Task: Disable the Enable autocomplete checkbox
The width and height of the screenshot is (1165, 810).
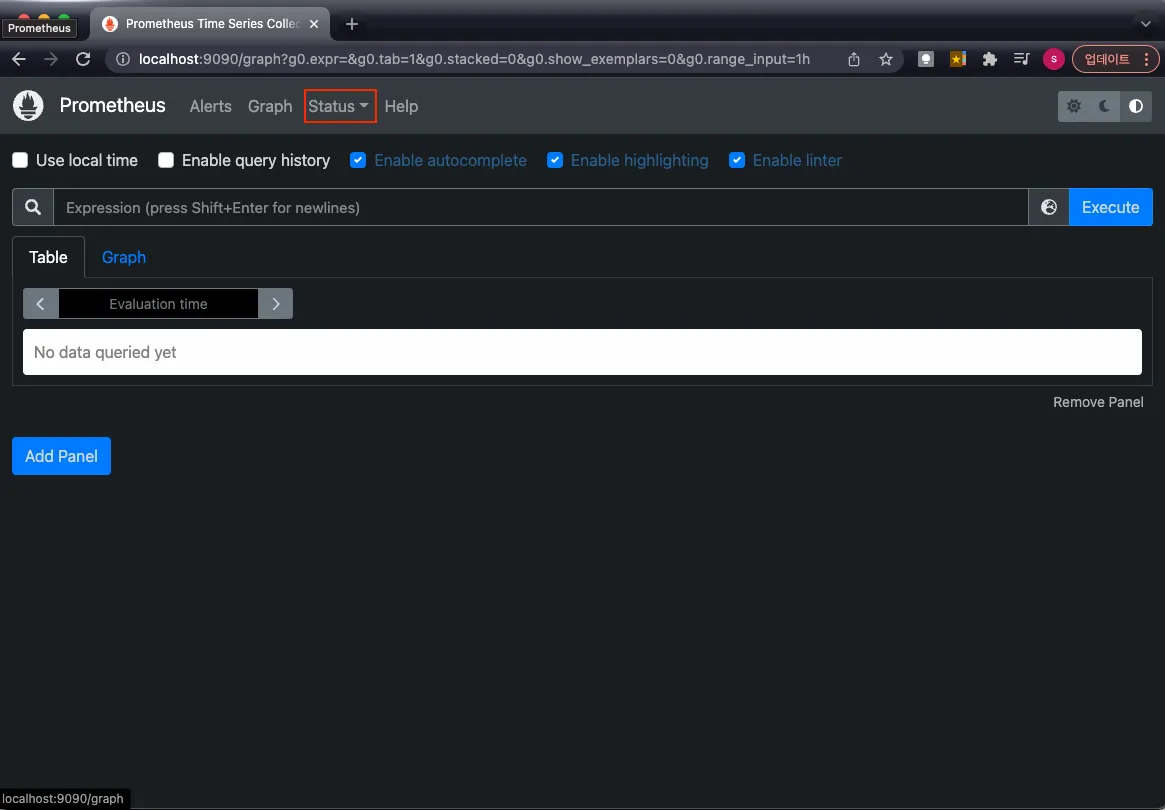Action: coord(358,161)
